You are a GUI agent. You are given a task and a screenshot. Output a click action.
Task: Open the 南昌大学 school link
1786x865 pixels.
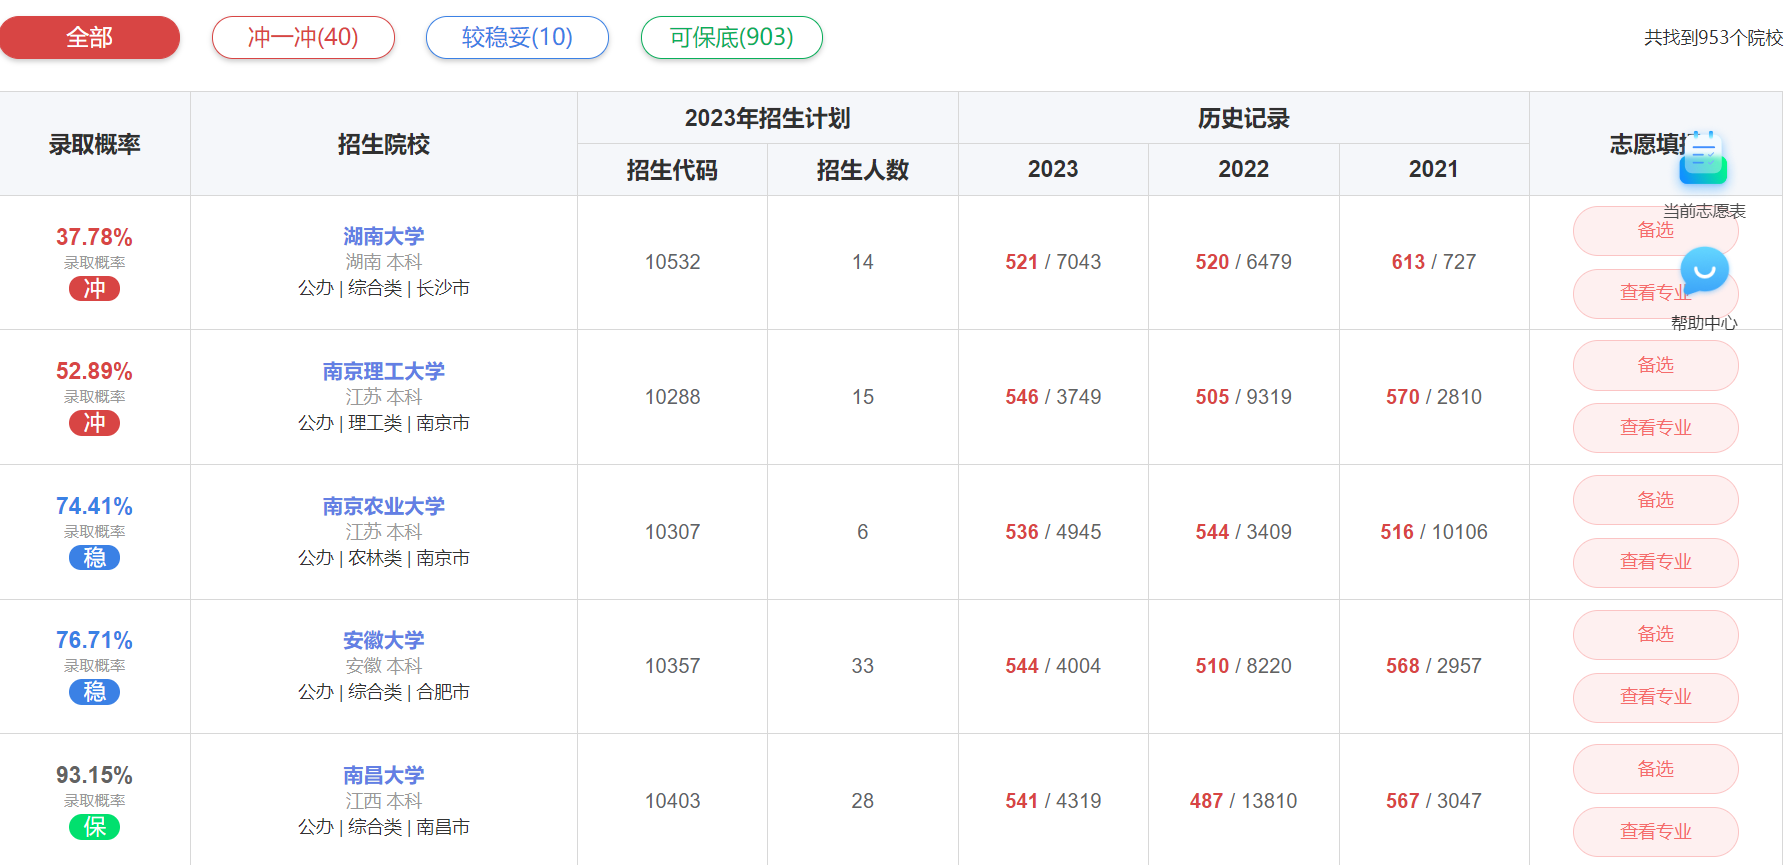tap(384, 775)
